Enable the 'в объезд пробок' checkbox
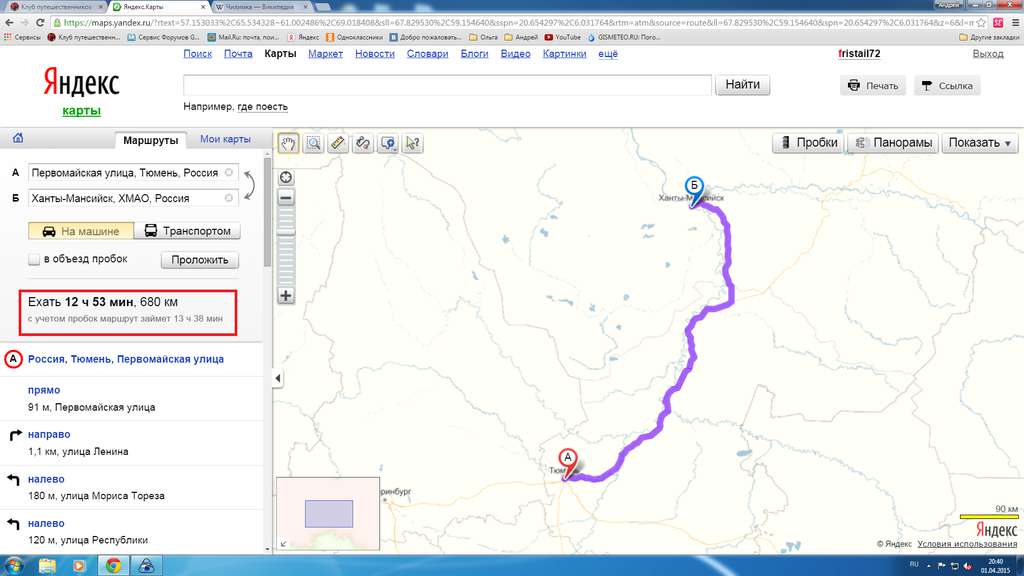1024x576 pixels. 35,259
